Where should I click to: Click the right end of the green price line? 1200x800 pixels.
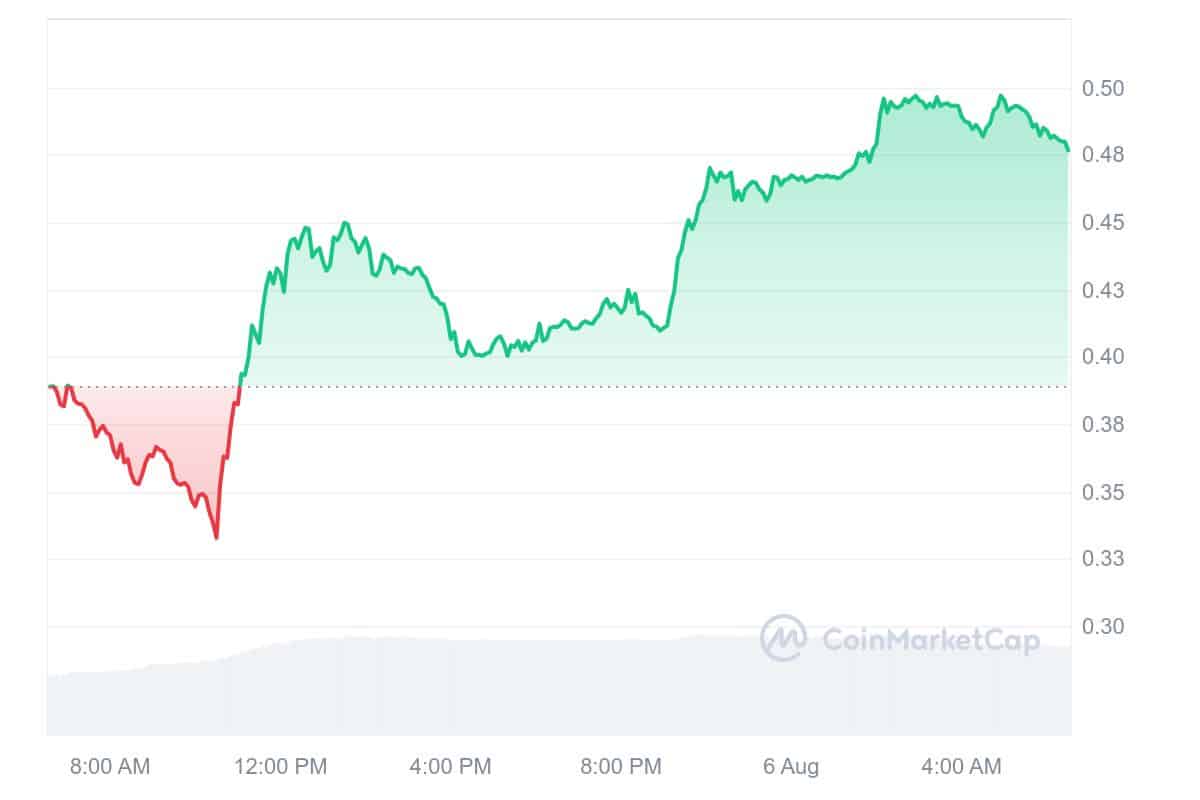[1068, 150]
